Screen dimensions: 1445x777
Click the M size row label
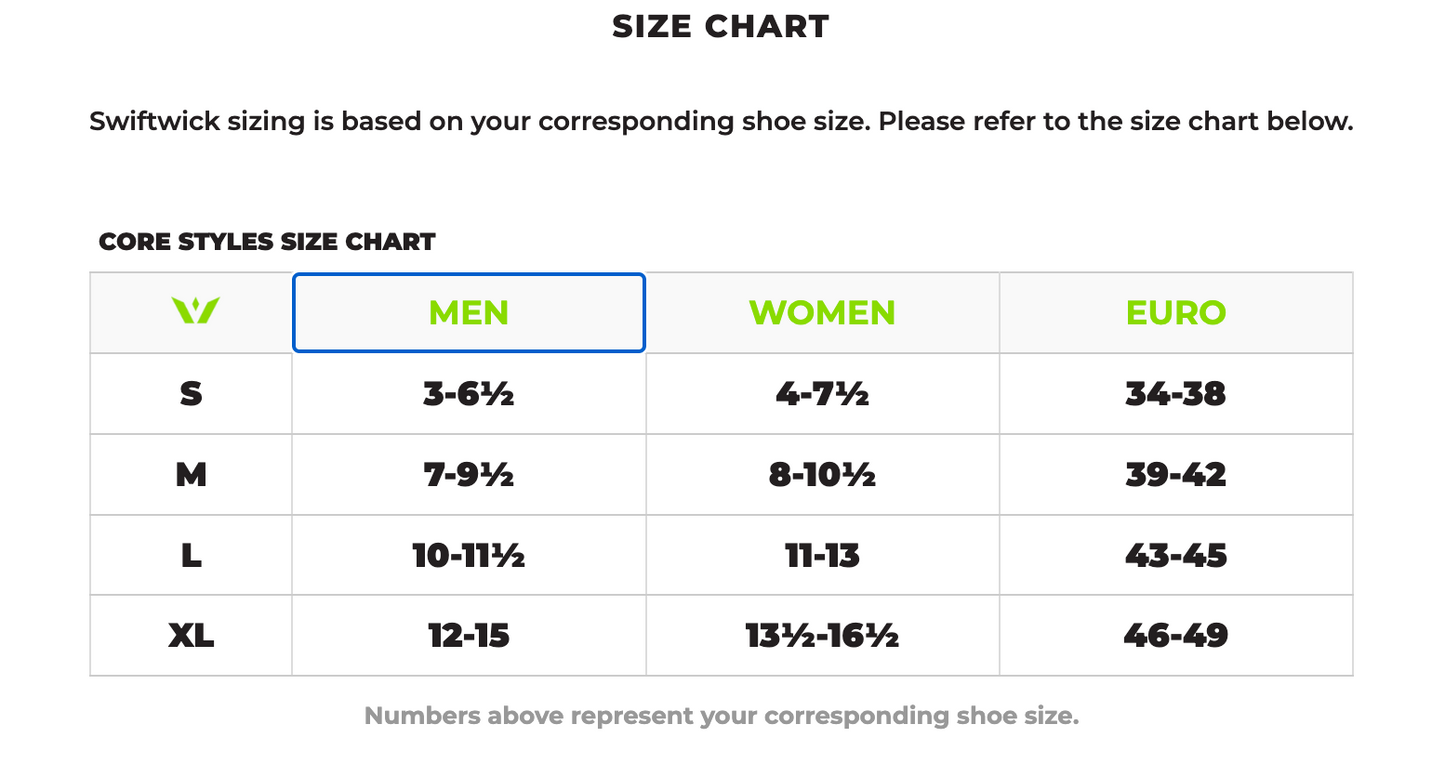(x=191, y=474)
